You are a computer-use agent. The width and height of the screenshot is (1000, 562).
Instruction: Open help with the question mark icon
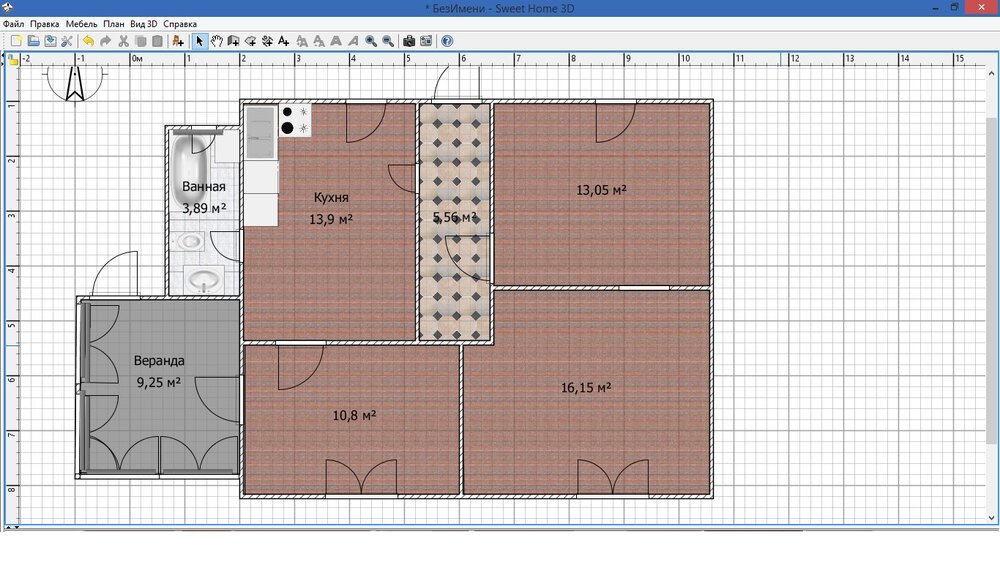pyautogui.click(x=447, y=41)
